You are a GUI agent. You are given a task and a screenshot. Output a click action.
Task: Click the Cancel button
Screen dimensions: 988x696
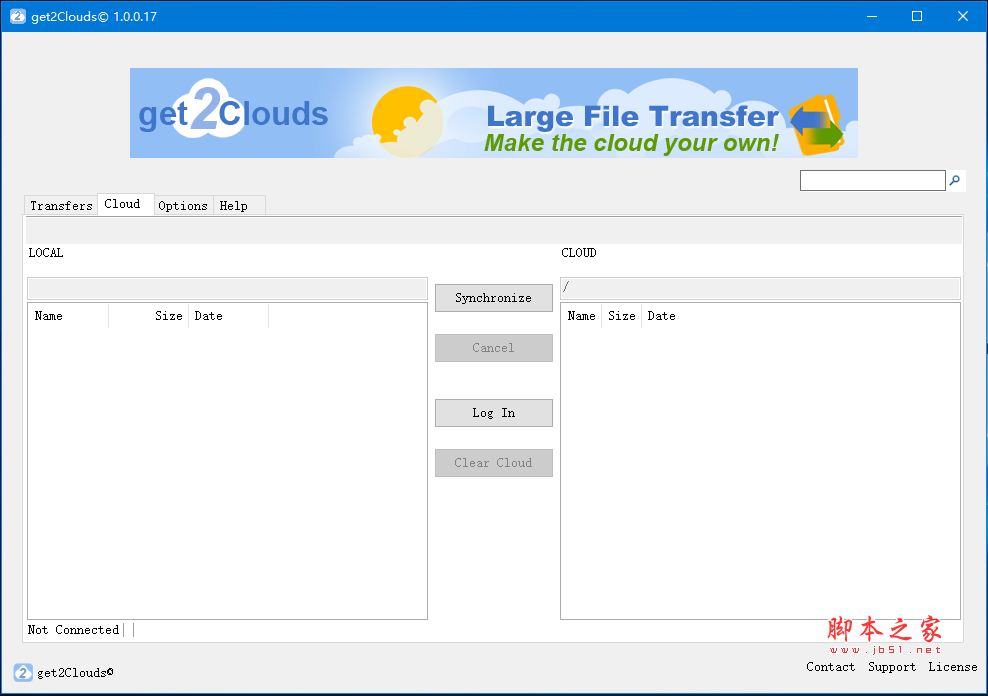point(493,348)
